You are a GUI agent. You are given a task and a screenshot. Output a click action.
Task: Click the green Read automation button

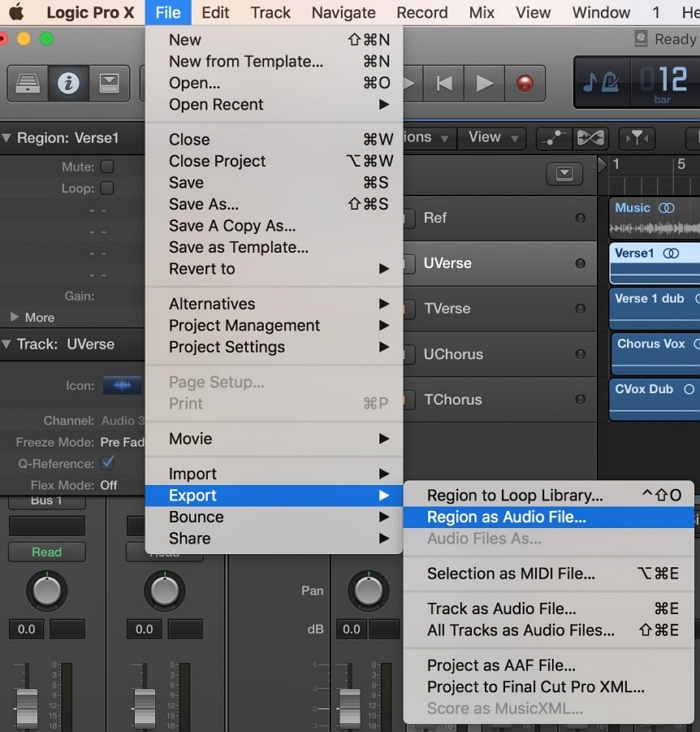coord(47,552)
